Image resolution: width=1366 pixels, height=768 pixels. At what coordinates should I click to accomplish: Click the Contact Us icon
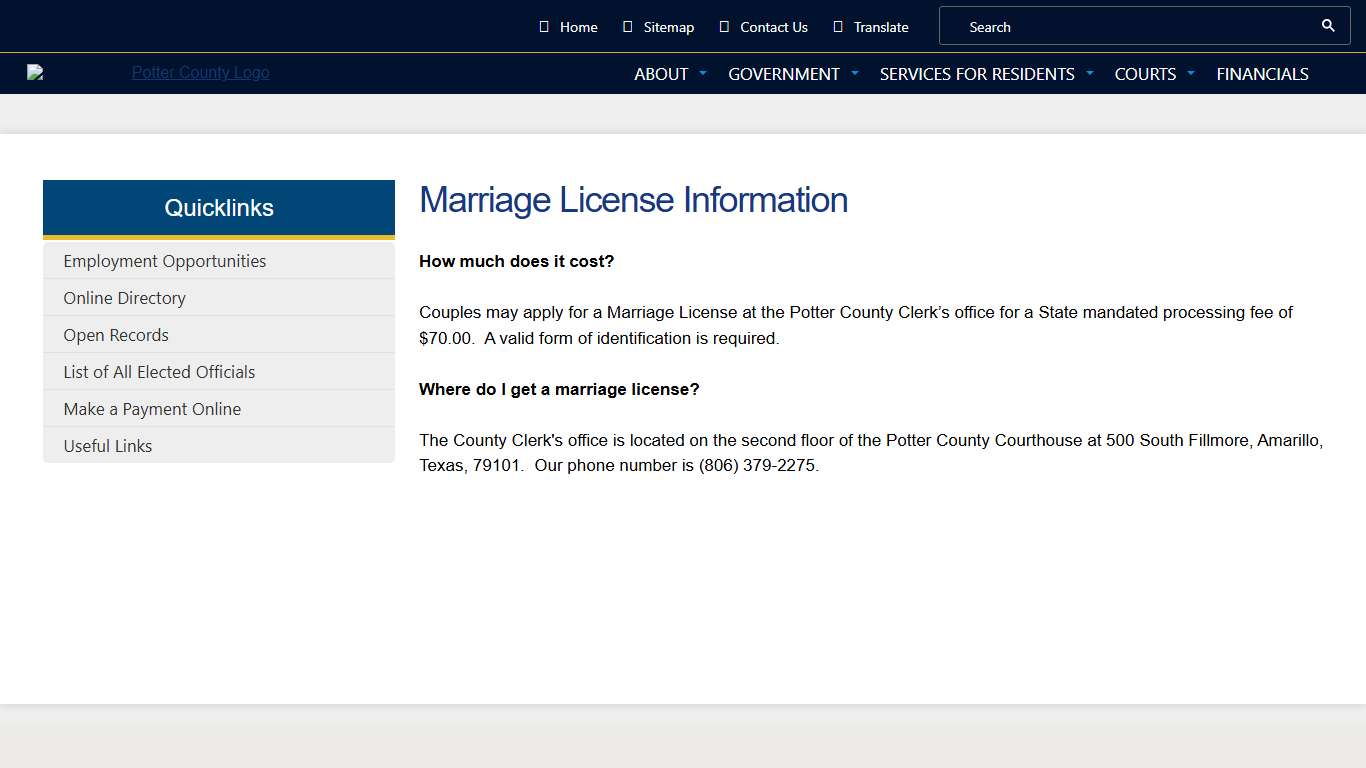pos(722,26)
